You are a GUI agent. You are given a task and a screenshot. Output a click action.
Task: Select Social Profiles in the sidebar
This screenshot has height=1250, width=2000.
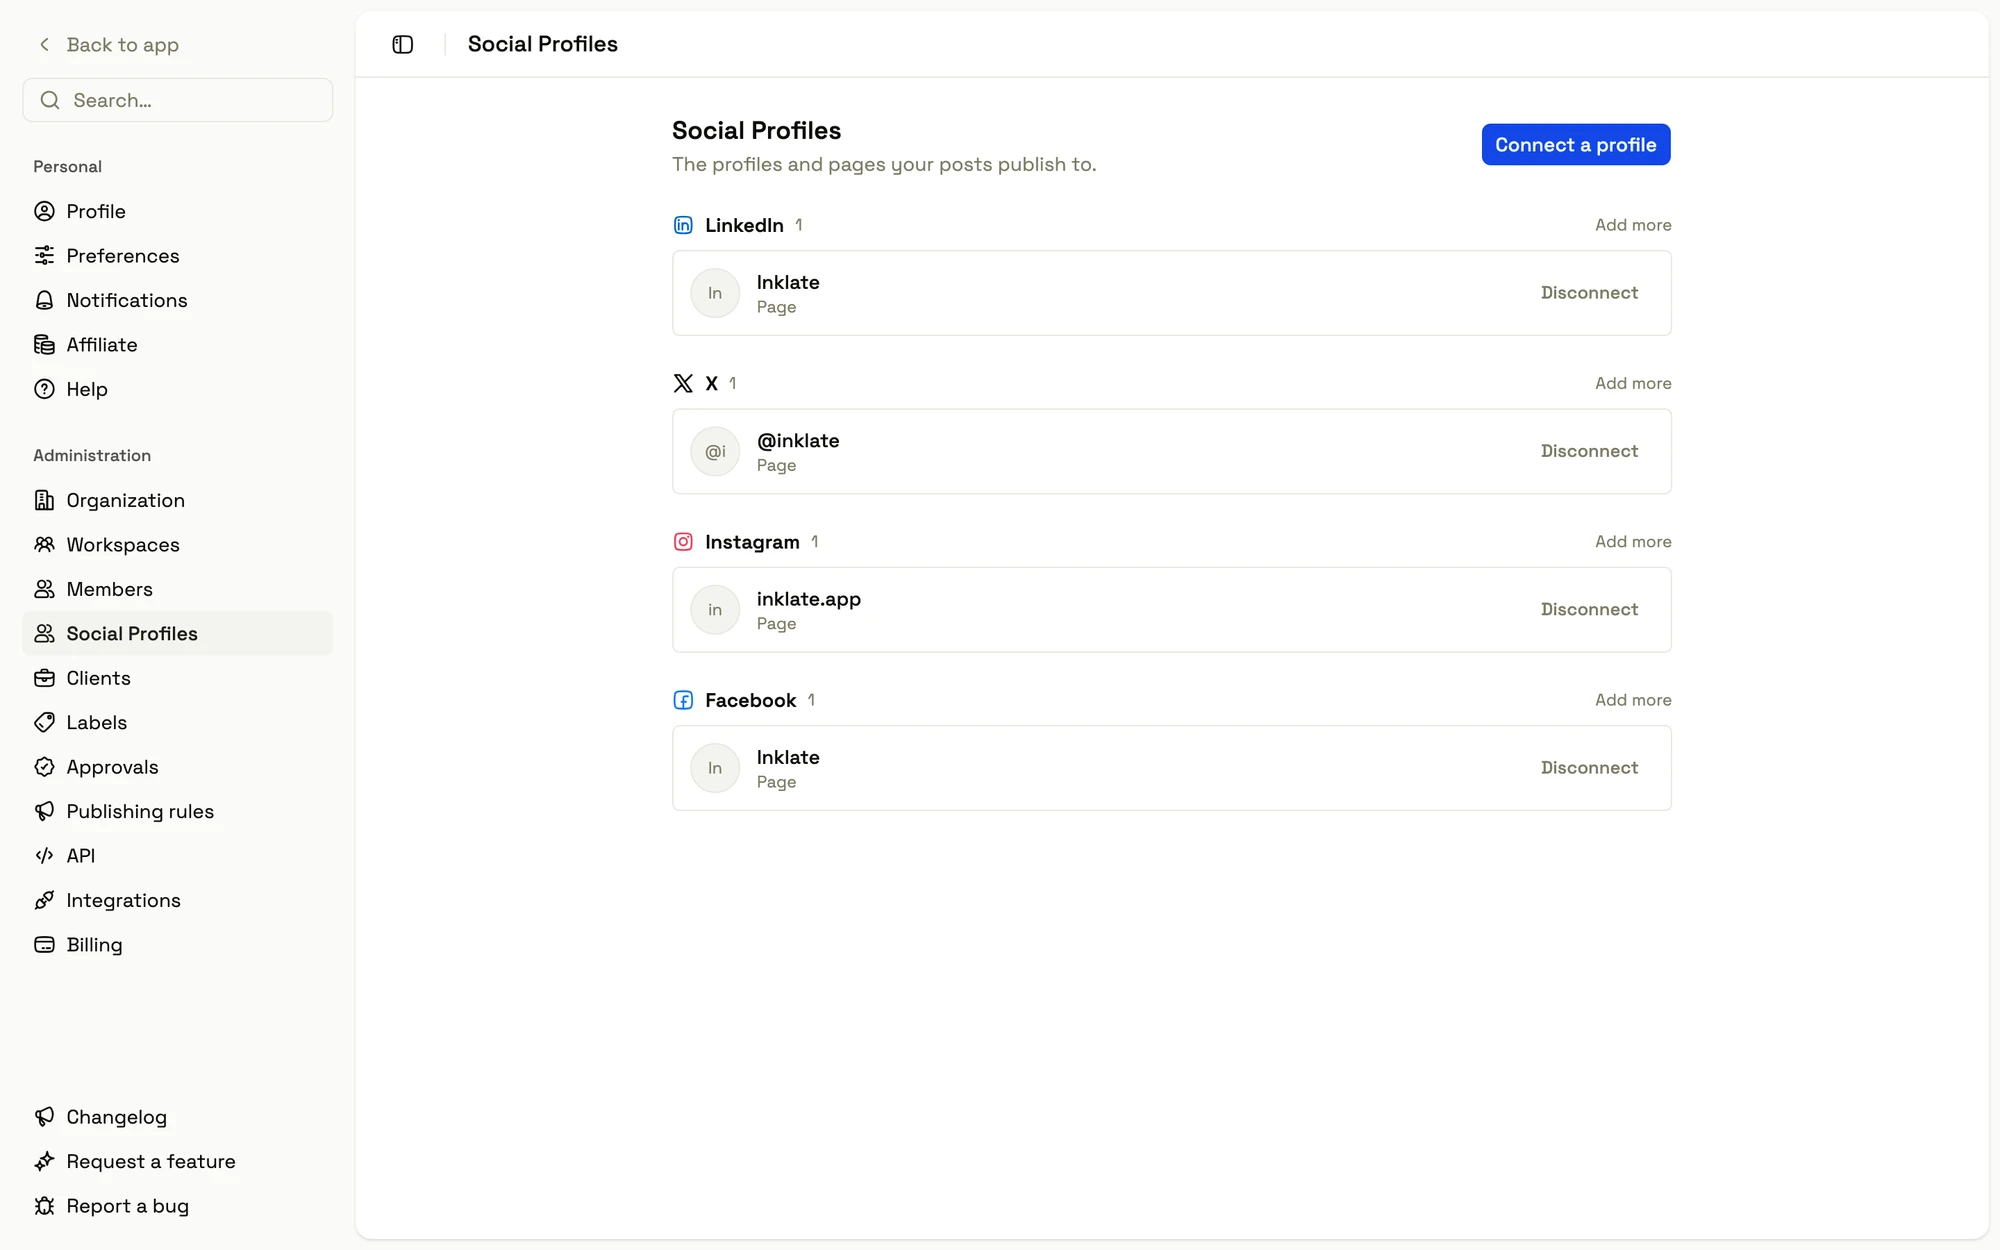click(177, 633)
